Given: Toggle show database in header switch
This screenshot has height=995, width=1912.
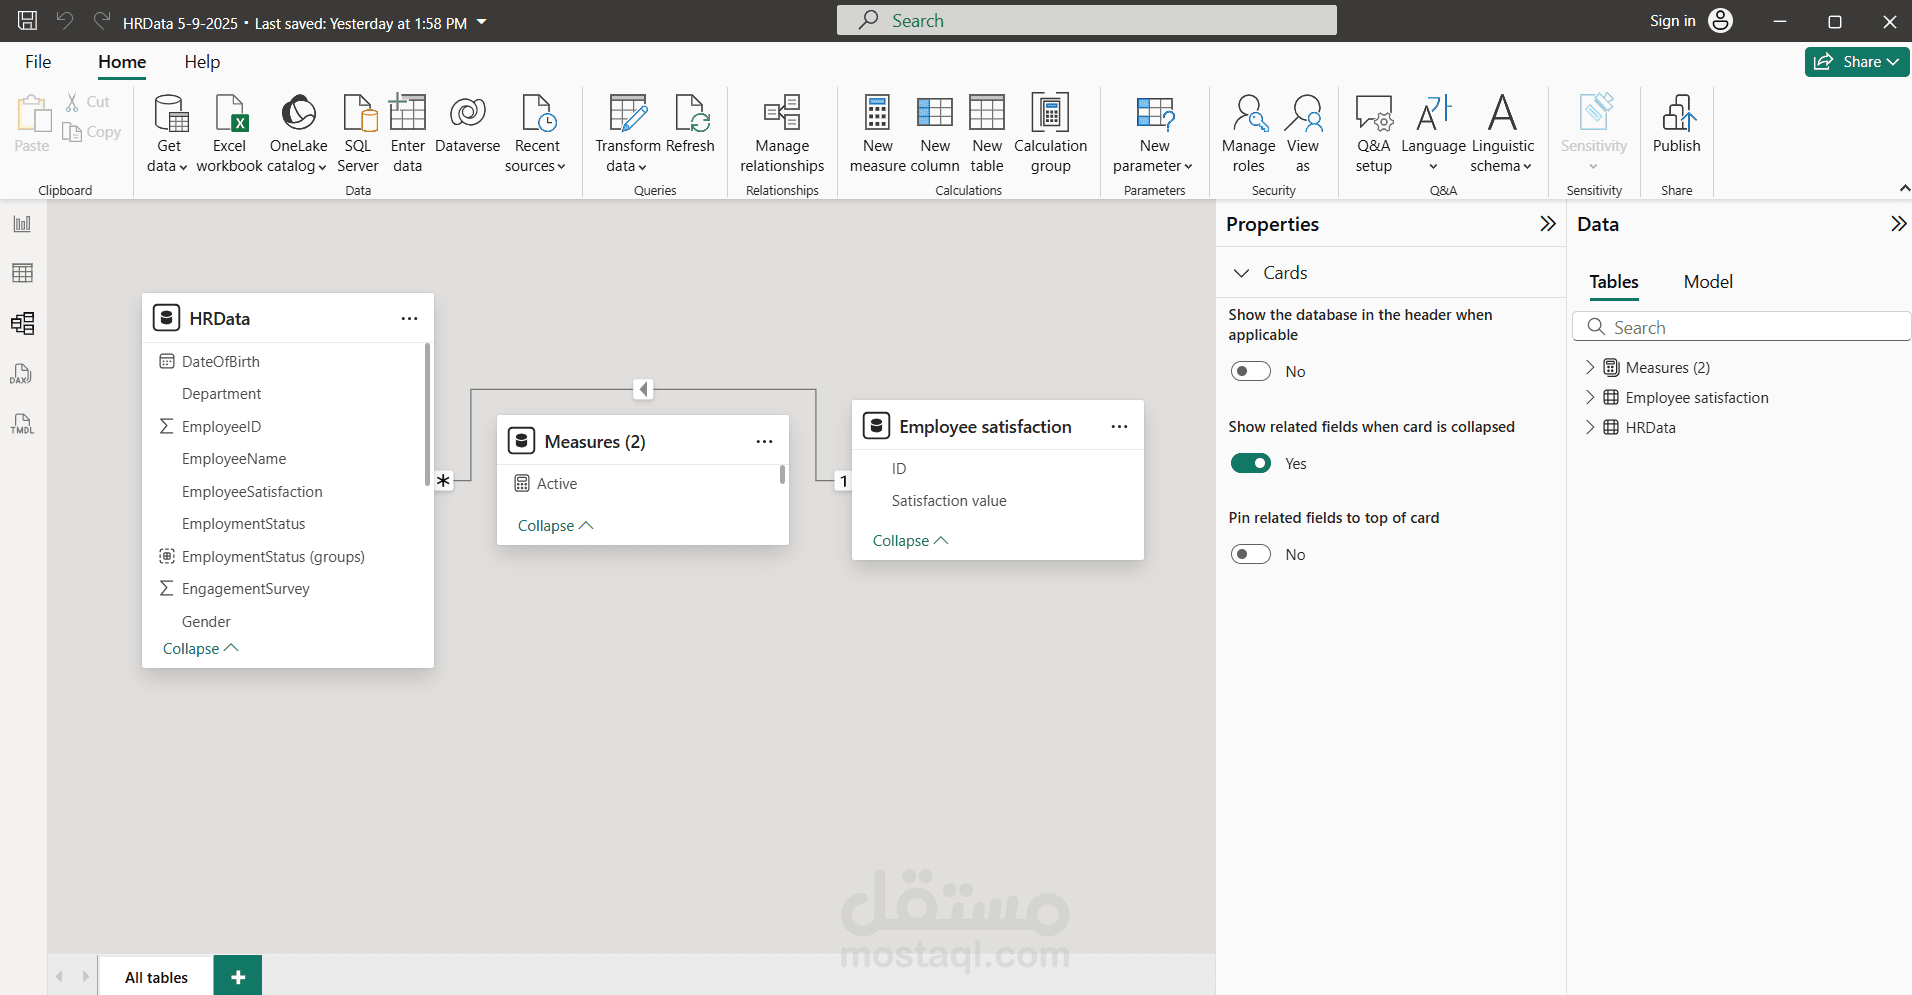Looking at the screenshot, I should click(x=1251, y=372).
